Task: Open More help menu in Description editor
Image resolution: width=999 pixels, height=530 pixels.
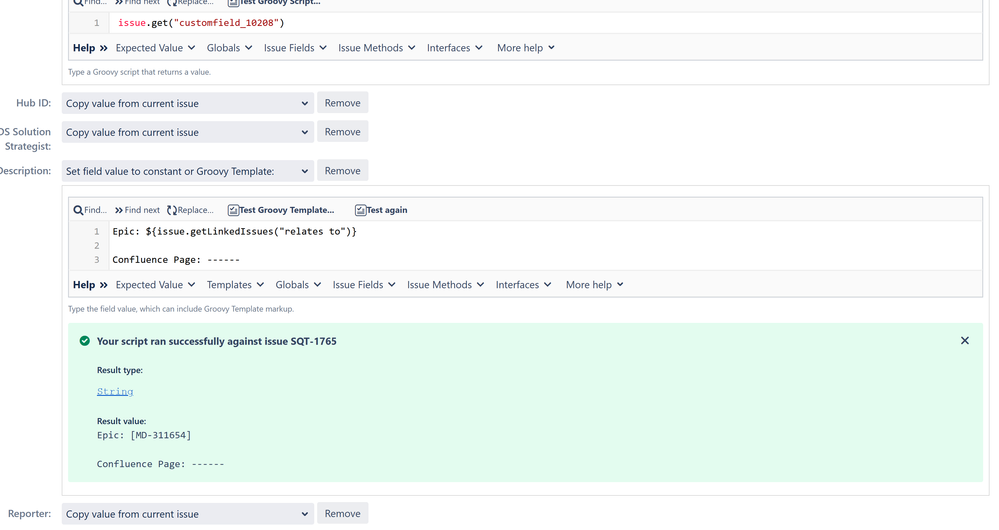Action: coord(594,285)
